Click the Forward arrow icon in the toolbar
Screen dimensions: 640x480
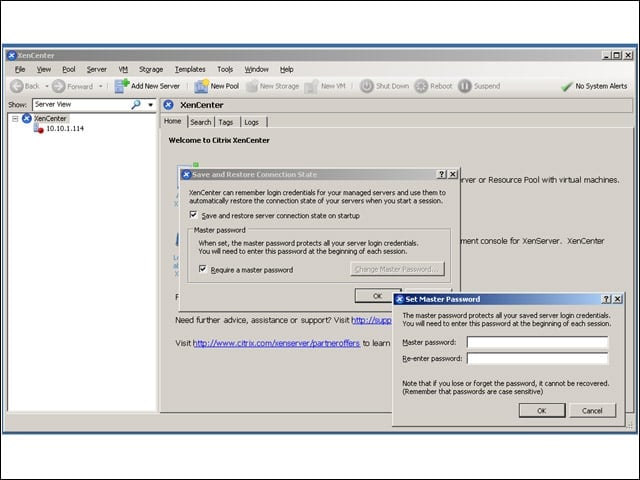click(59, 86)
